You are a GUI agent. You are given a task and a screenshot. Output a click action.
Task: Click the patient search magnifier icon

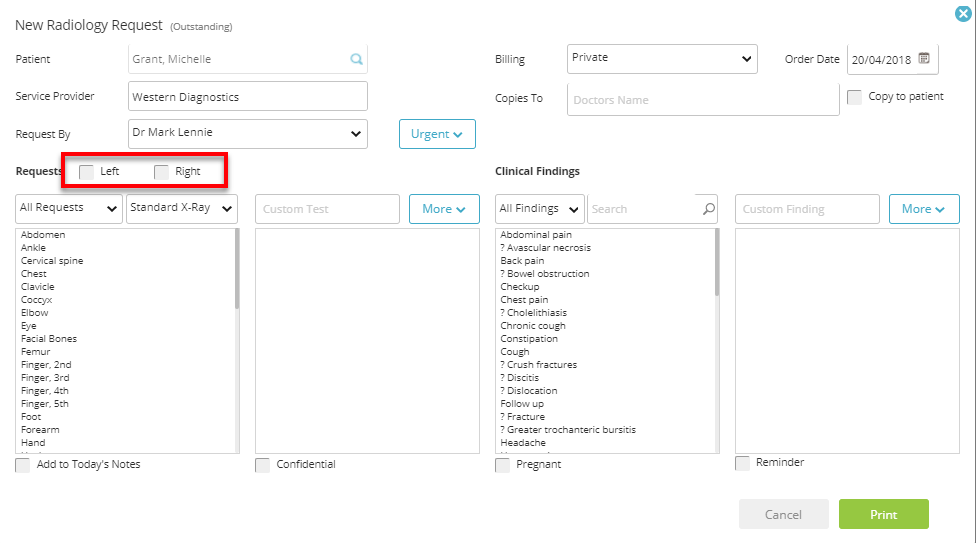click(x=356, y=59)
